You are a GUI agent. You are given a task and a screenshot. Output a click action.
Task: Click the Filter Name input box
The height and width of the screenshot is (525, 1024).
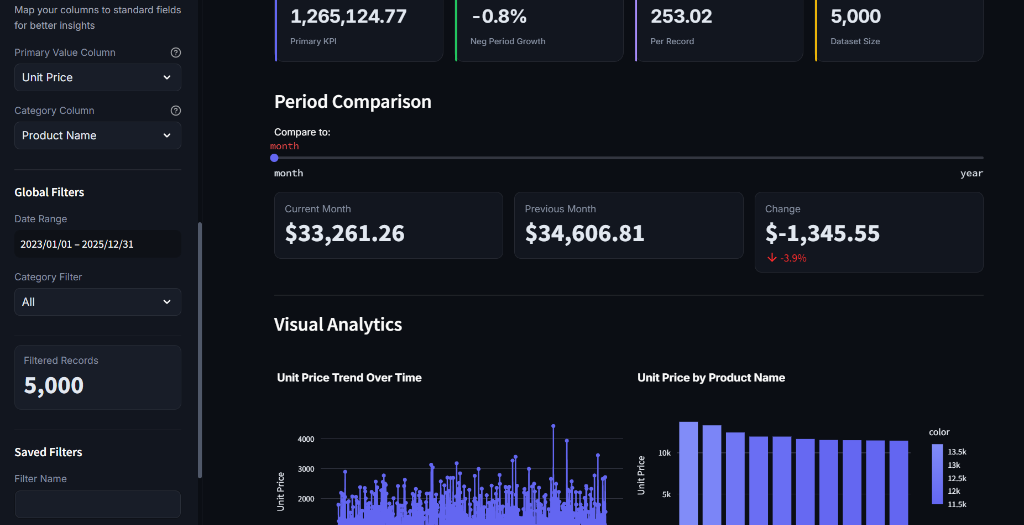98,504
